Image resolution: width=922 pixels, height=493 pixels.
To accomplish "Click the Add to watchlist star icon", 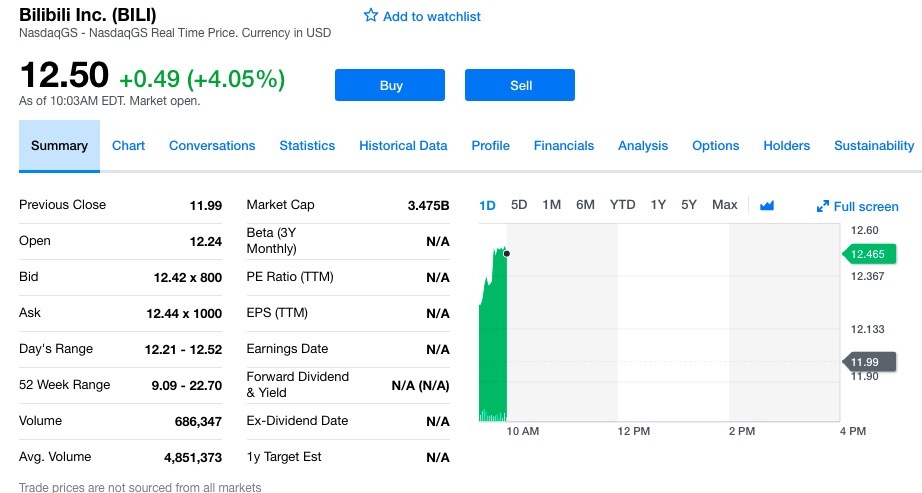I will point(371,16).
